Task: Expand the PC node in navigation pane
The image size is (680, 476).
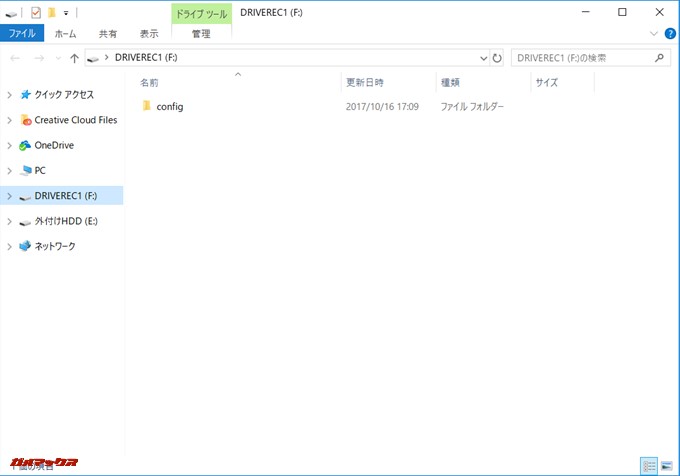Action: tap(9, 170)
